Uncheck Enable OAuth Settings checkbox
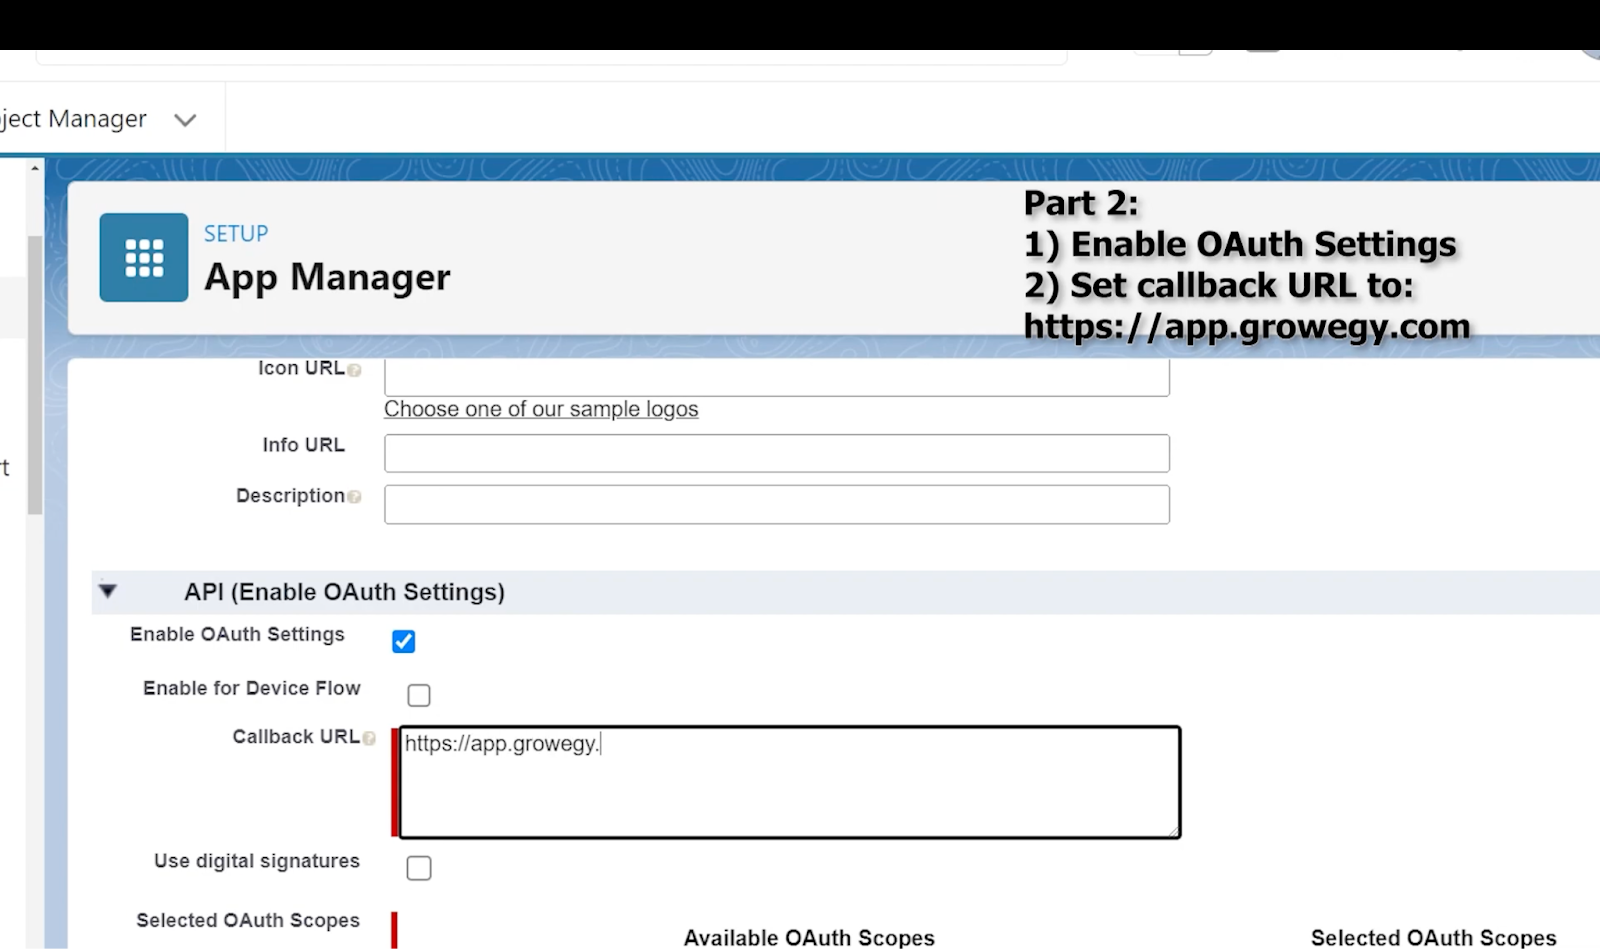Viewport: 1600px width, 949px height. 404,641
